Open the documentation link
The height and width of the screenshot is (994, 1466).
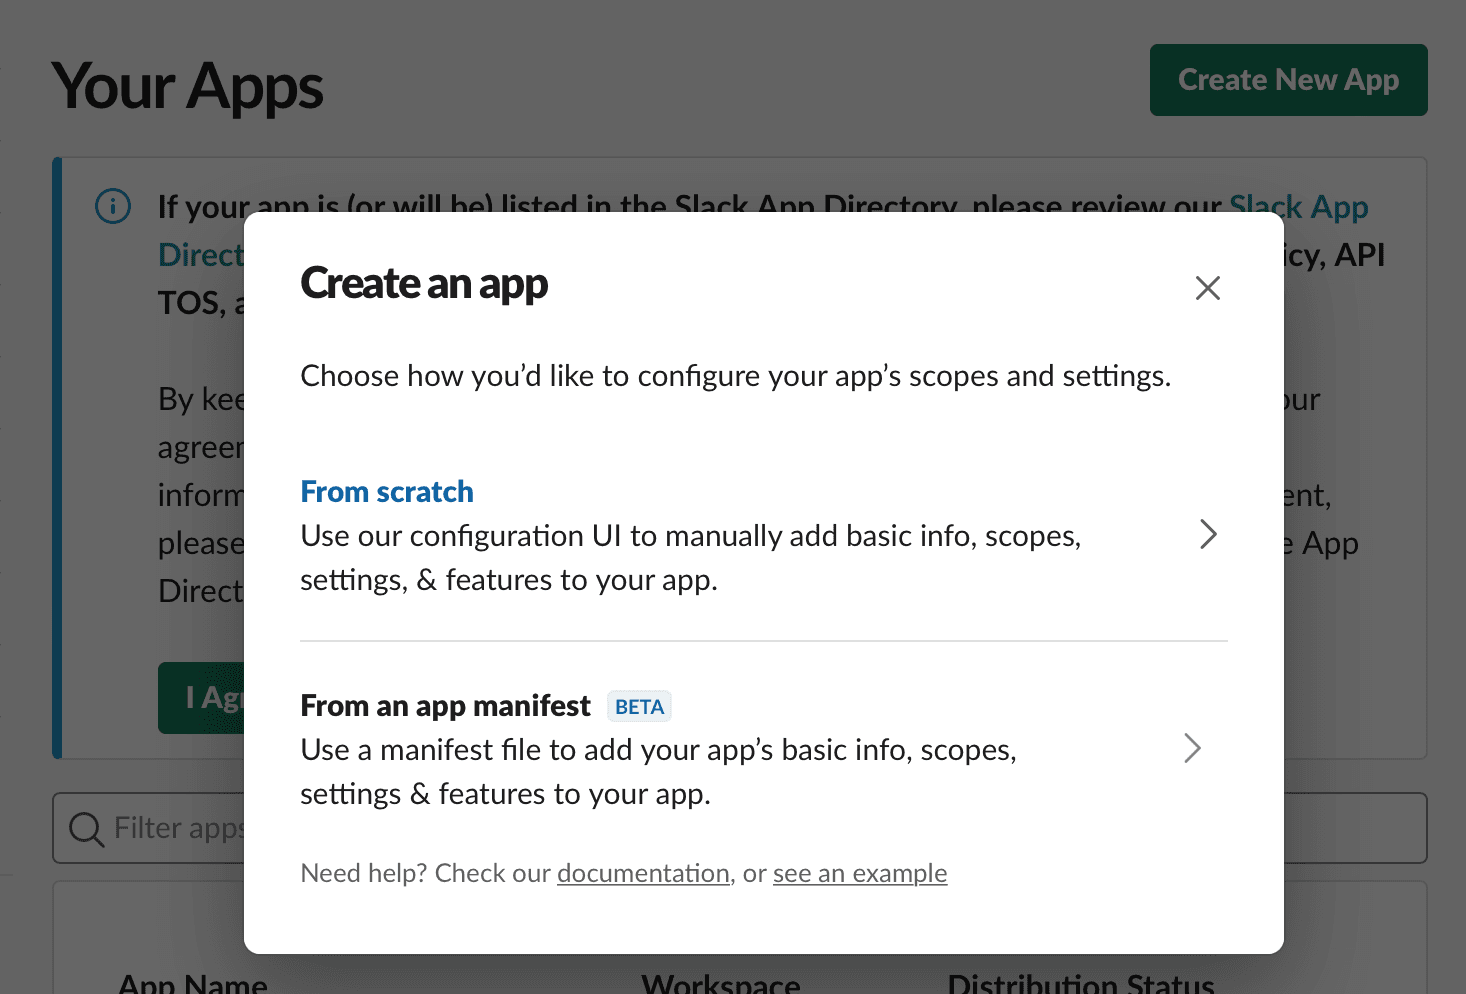pos(643,873)
